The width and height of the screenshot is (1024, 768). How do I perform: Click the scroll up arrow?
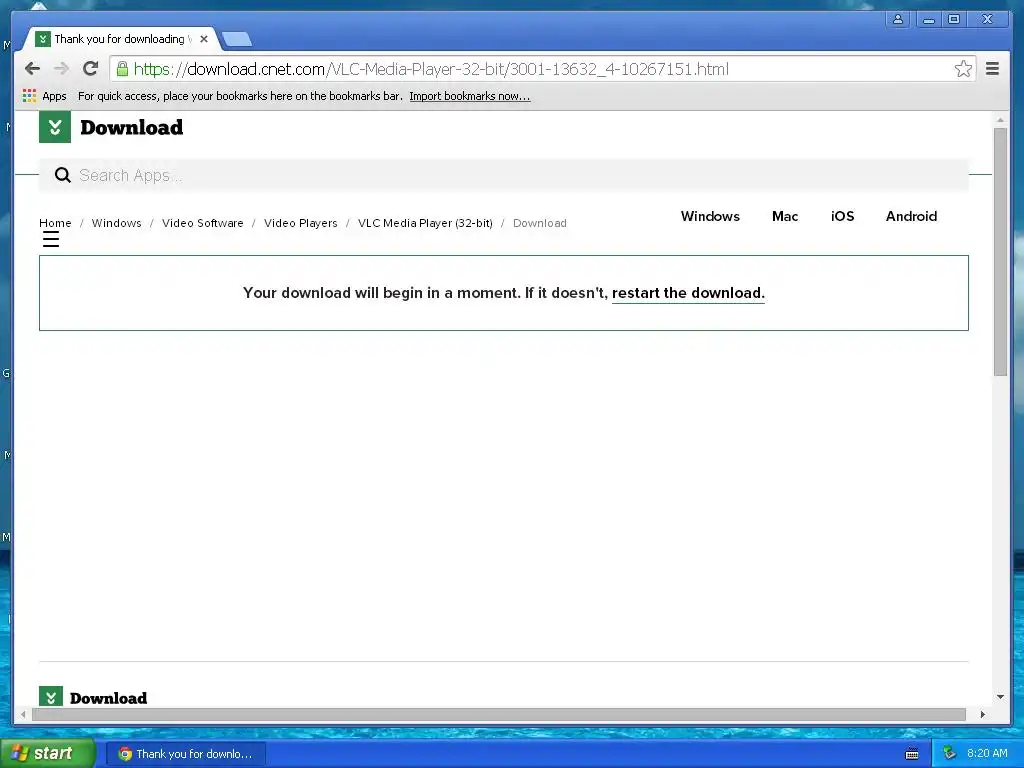coord(1000,120)
